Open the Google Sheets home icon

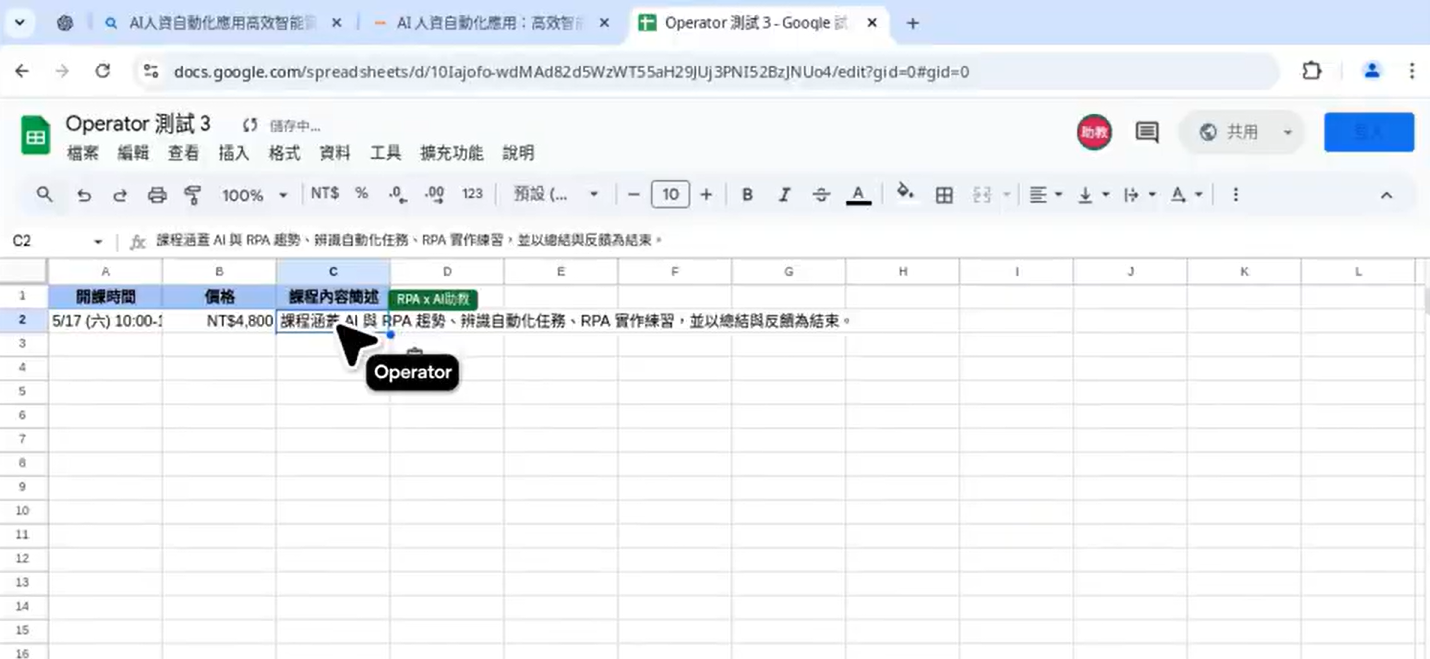point(36,135)
